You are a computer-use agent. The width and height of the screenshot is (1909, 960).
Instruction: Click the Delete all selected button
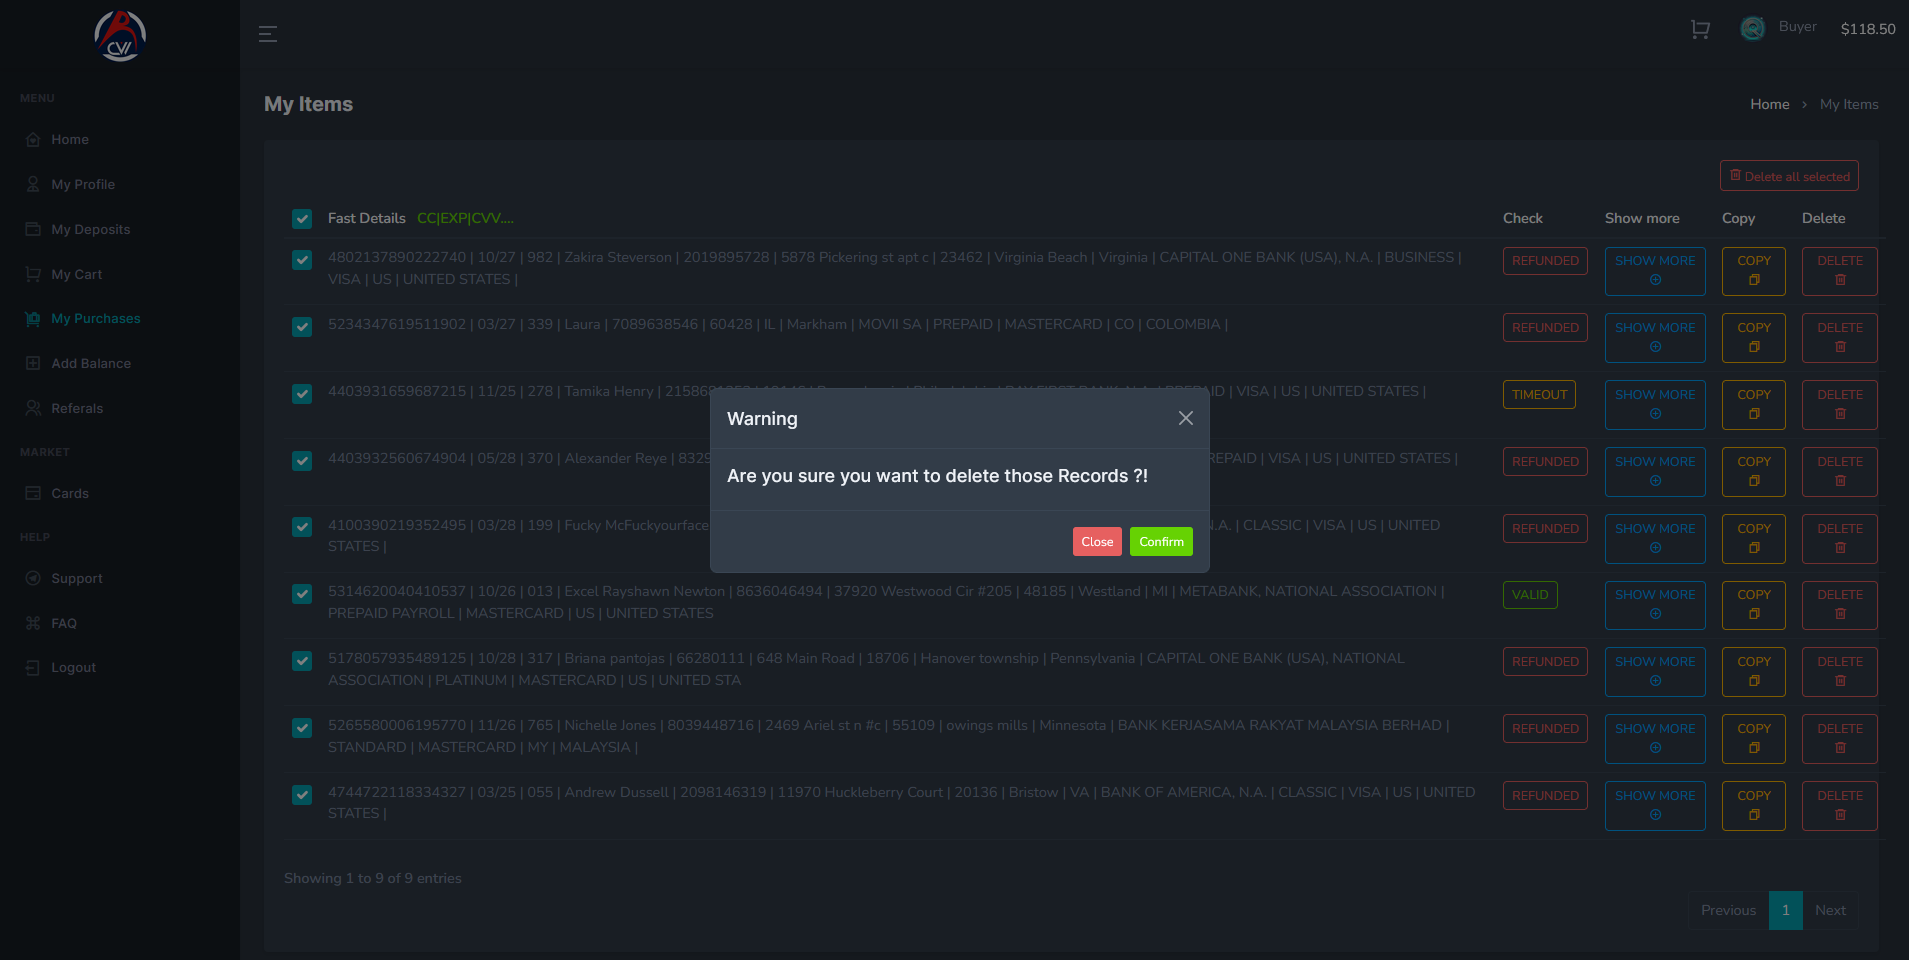[1789, 176]
